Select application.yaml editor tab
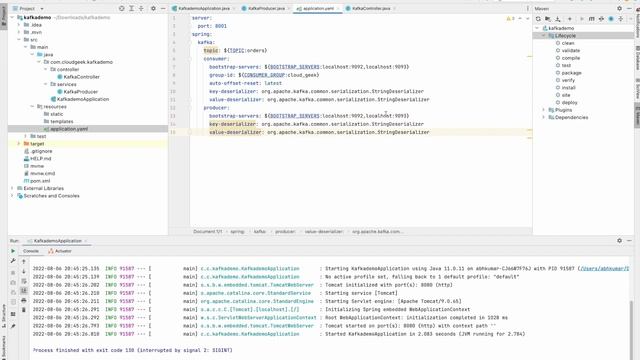640x360 pixels. [x=318, y=8]
